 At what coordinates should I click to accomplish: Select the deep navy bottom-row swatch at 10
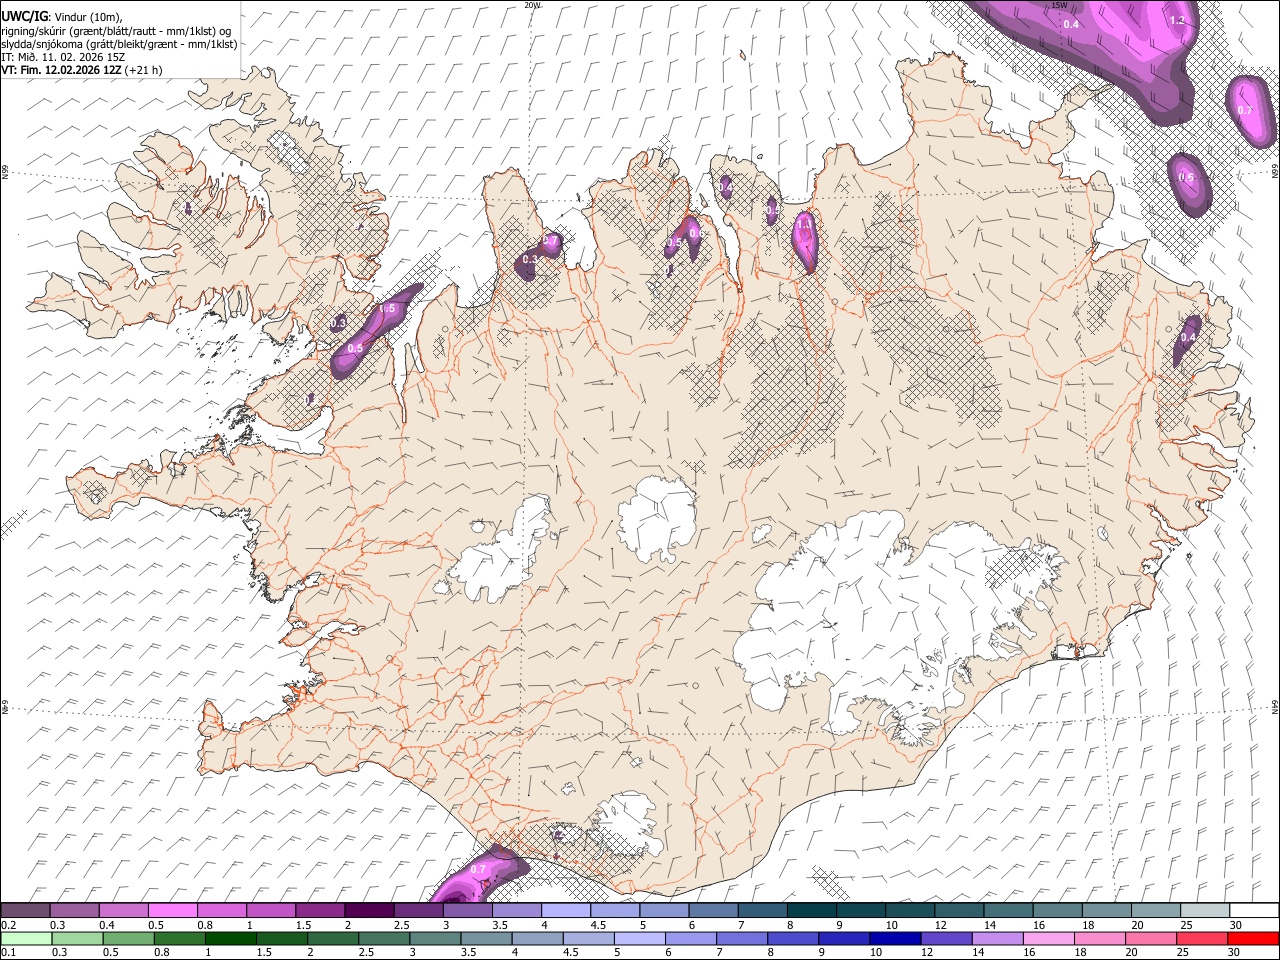(895, 938)
